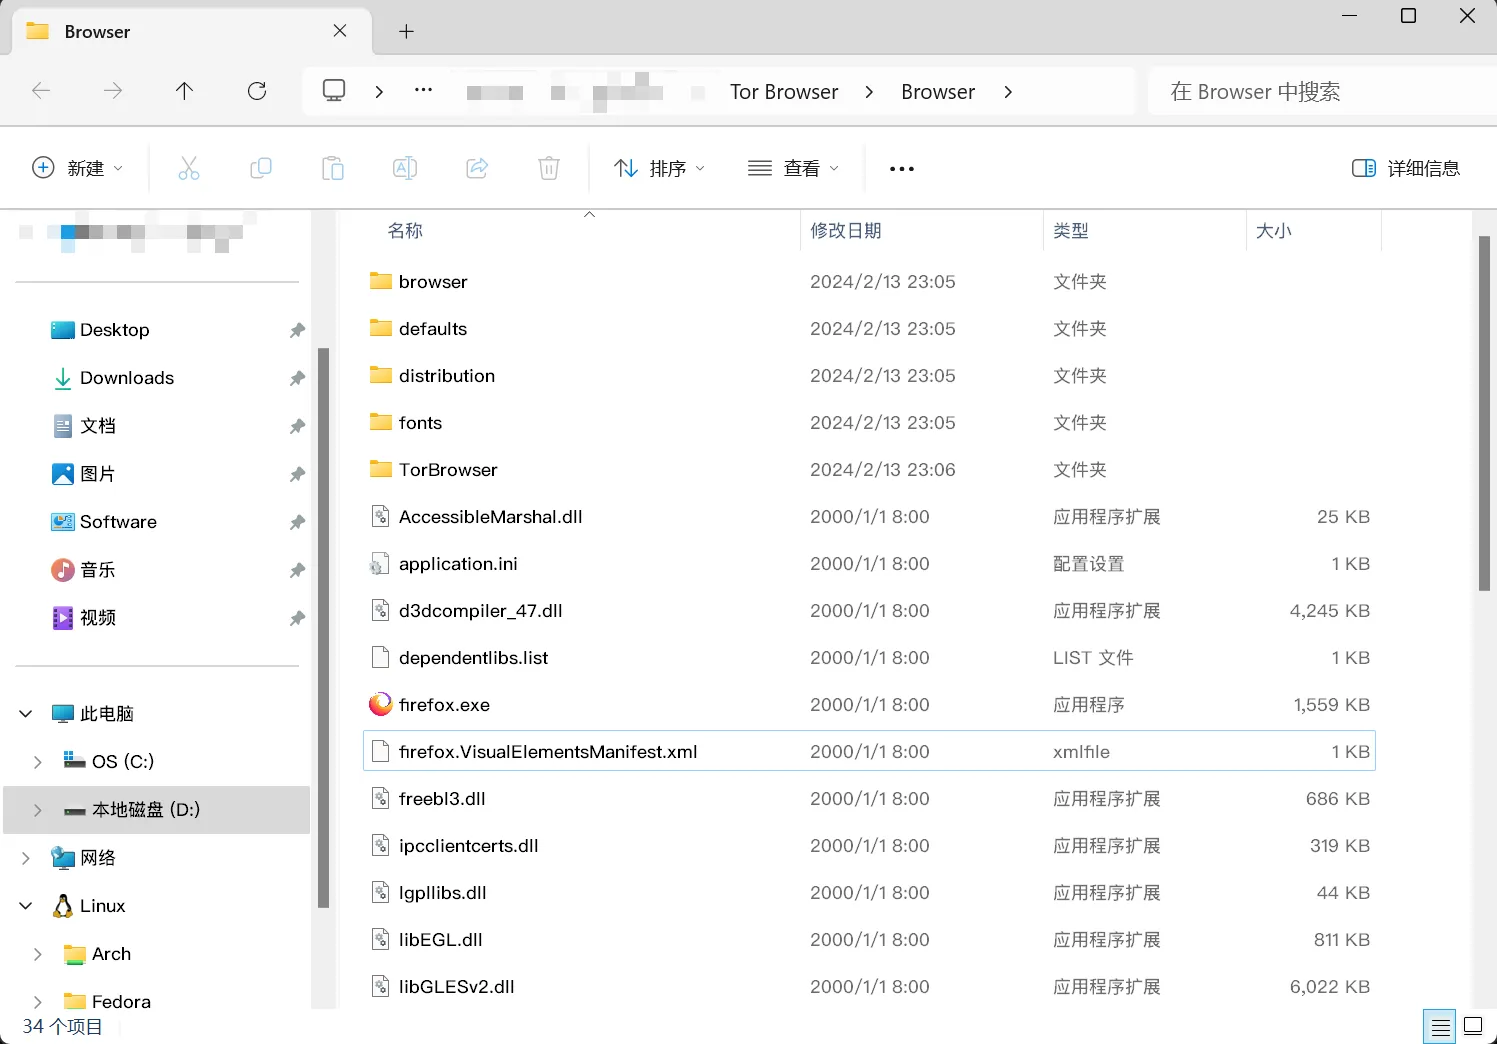This screenshot has width=1497, height=1044.
Task: Click the Copy icon in toolbar
Action: click(x=261, y=168)
